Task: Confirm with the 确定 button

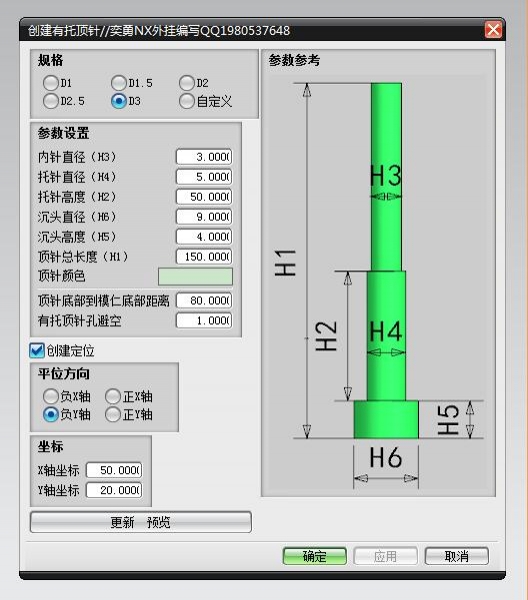Action: (315, 556)
